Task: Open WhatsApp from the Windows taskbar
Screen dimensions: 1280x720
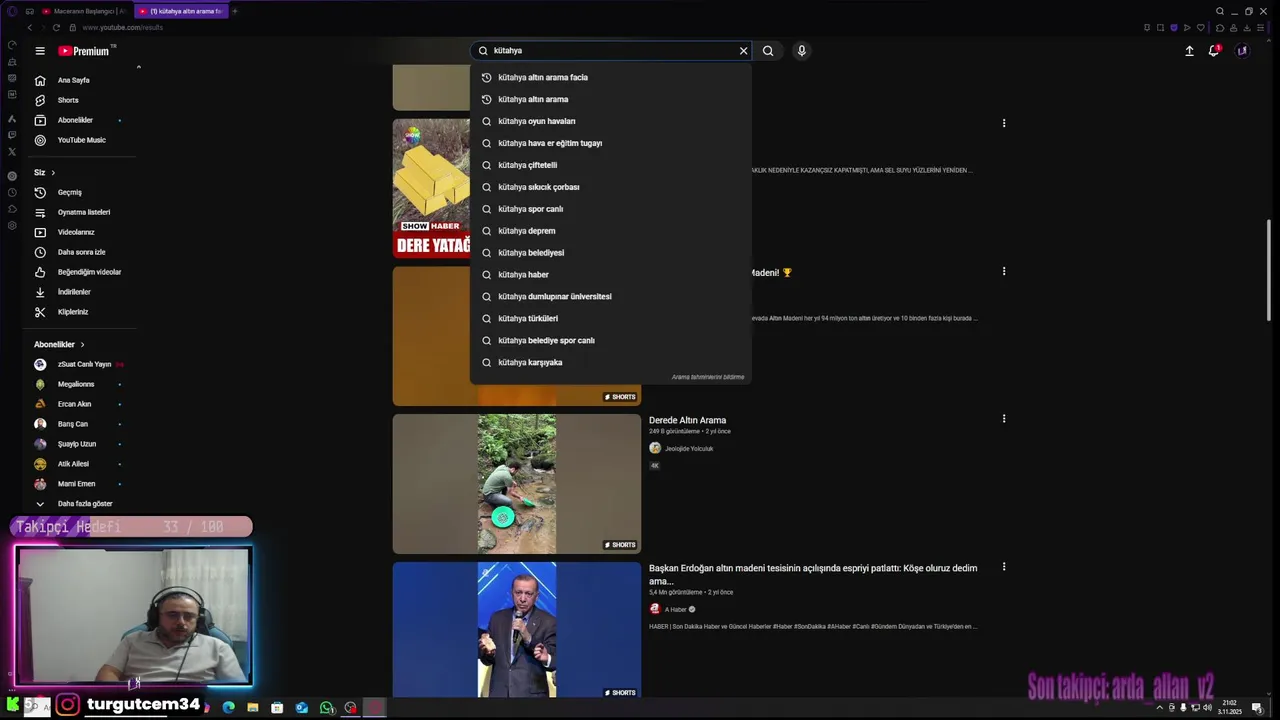Action: 327,708
